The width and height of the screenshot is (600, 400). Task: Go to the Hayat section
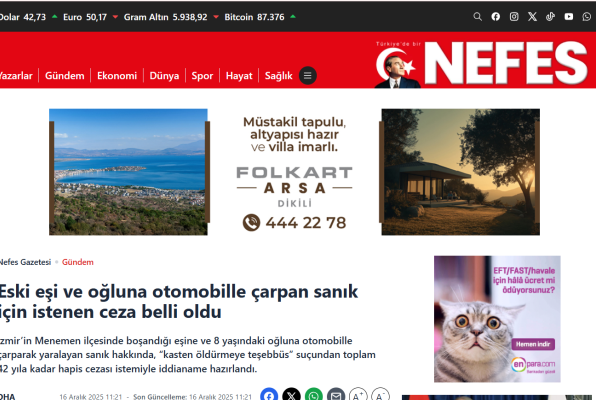tap(239, 76)
